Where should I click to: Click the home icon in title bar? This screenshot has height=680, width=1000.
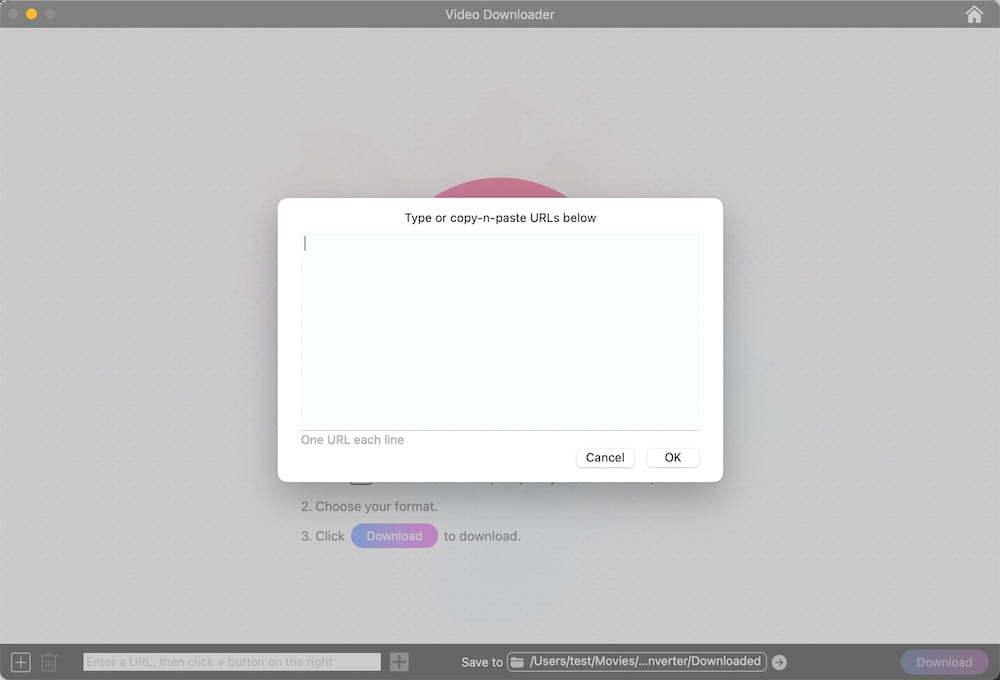[x=974, y=15]
